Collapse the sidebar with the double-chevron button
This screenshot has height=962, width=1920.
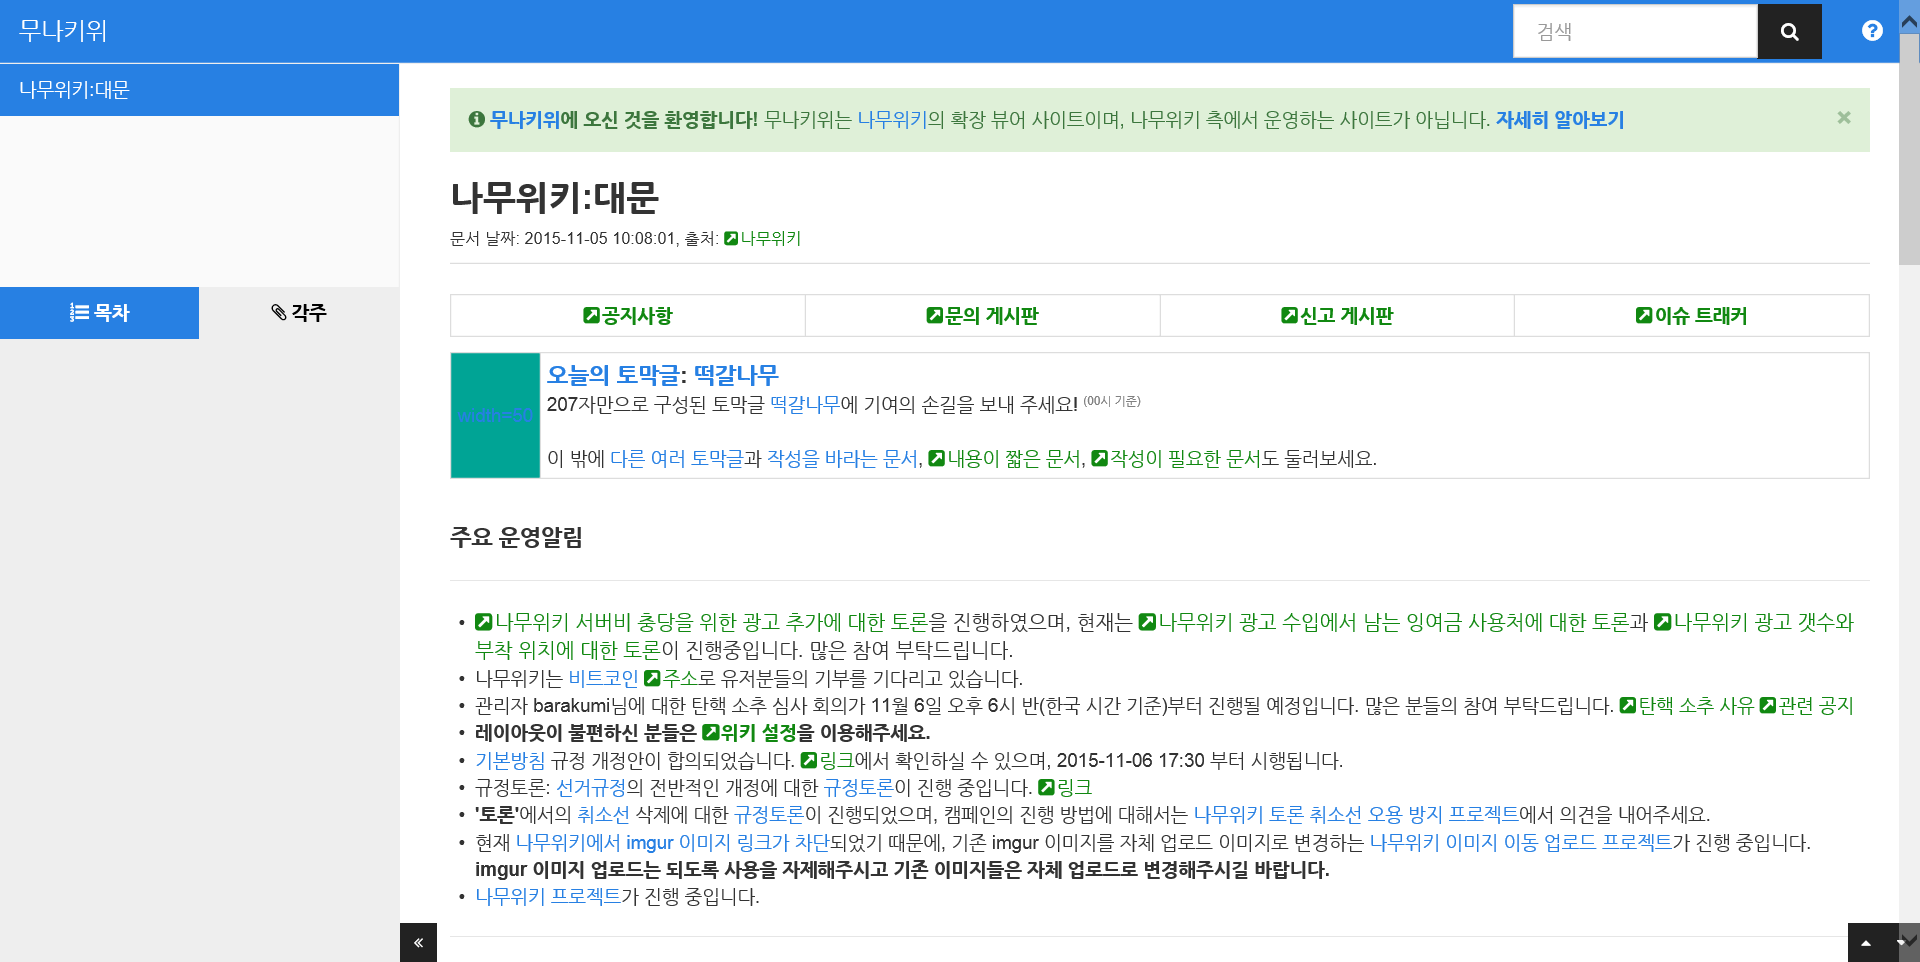pos(418,942)
